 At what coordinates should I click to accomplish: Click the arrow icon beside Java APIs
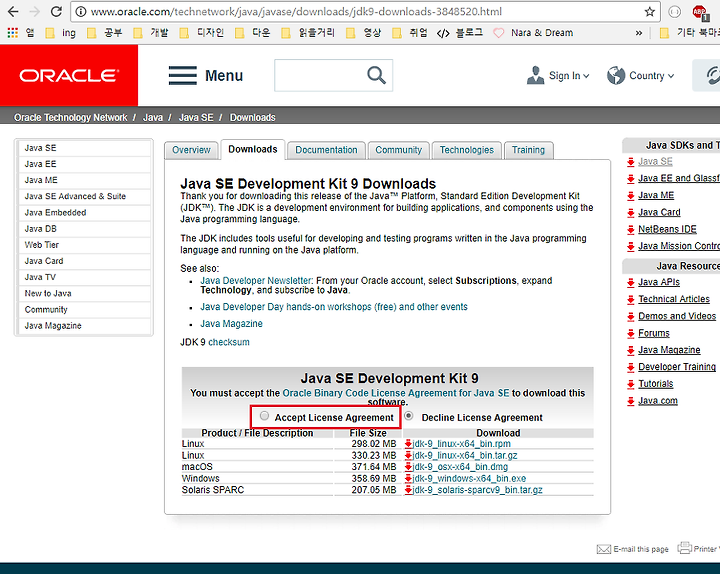point(630,282)
